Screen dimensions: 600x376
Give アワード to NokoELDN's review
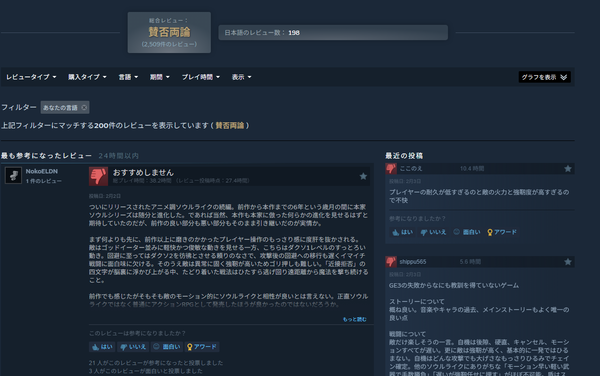[x=202, y=347]
